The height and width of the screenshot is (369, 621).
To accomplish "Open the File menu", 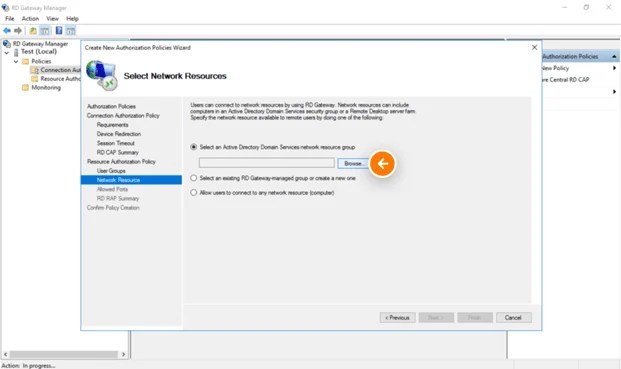I will 10,19.
